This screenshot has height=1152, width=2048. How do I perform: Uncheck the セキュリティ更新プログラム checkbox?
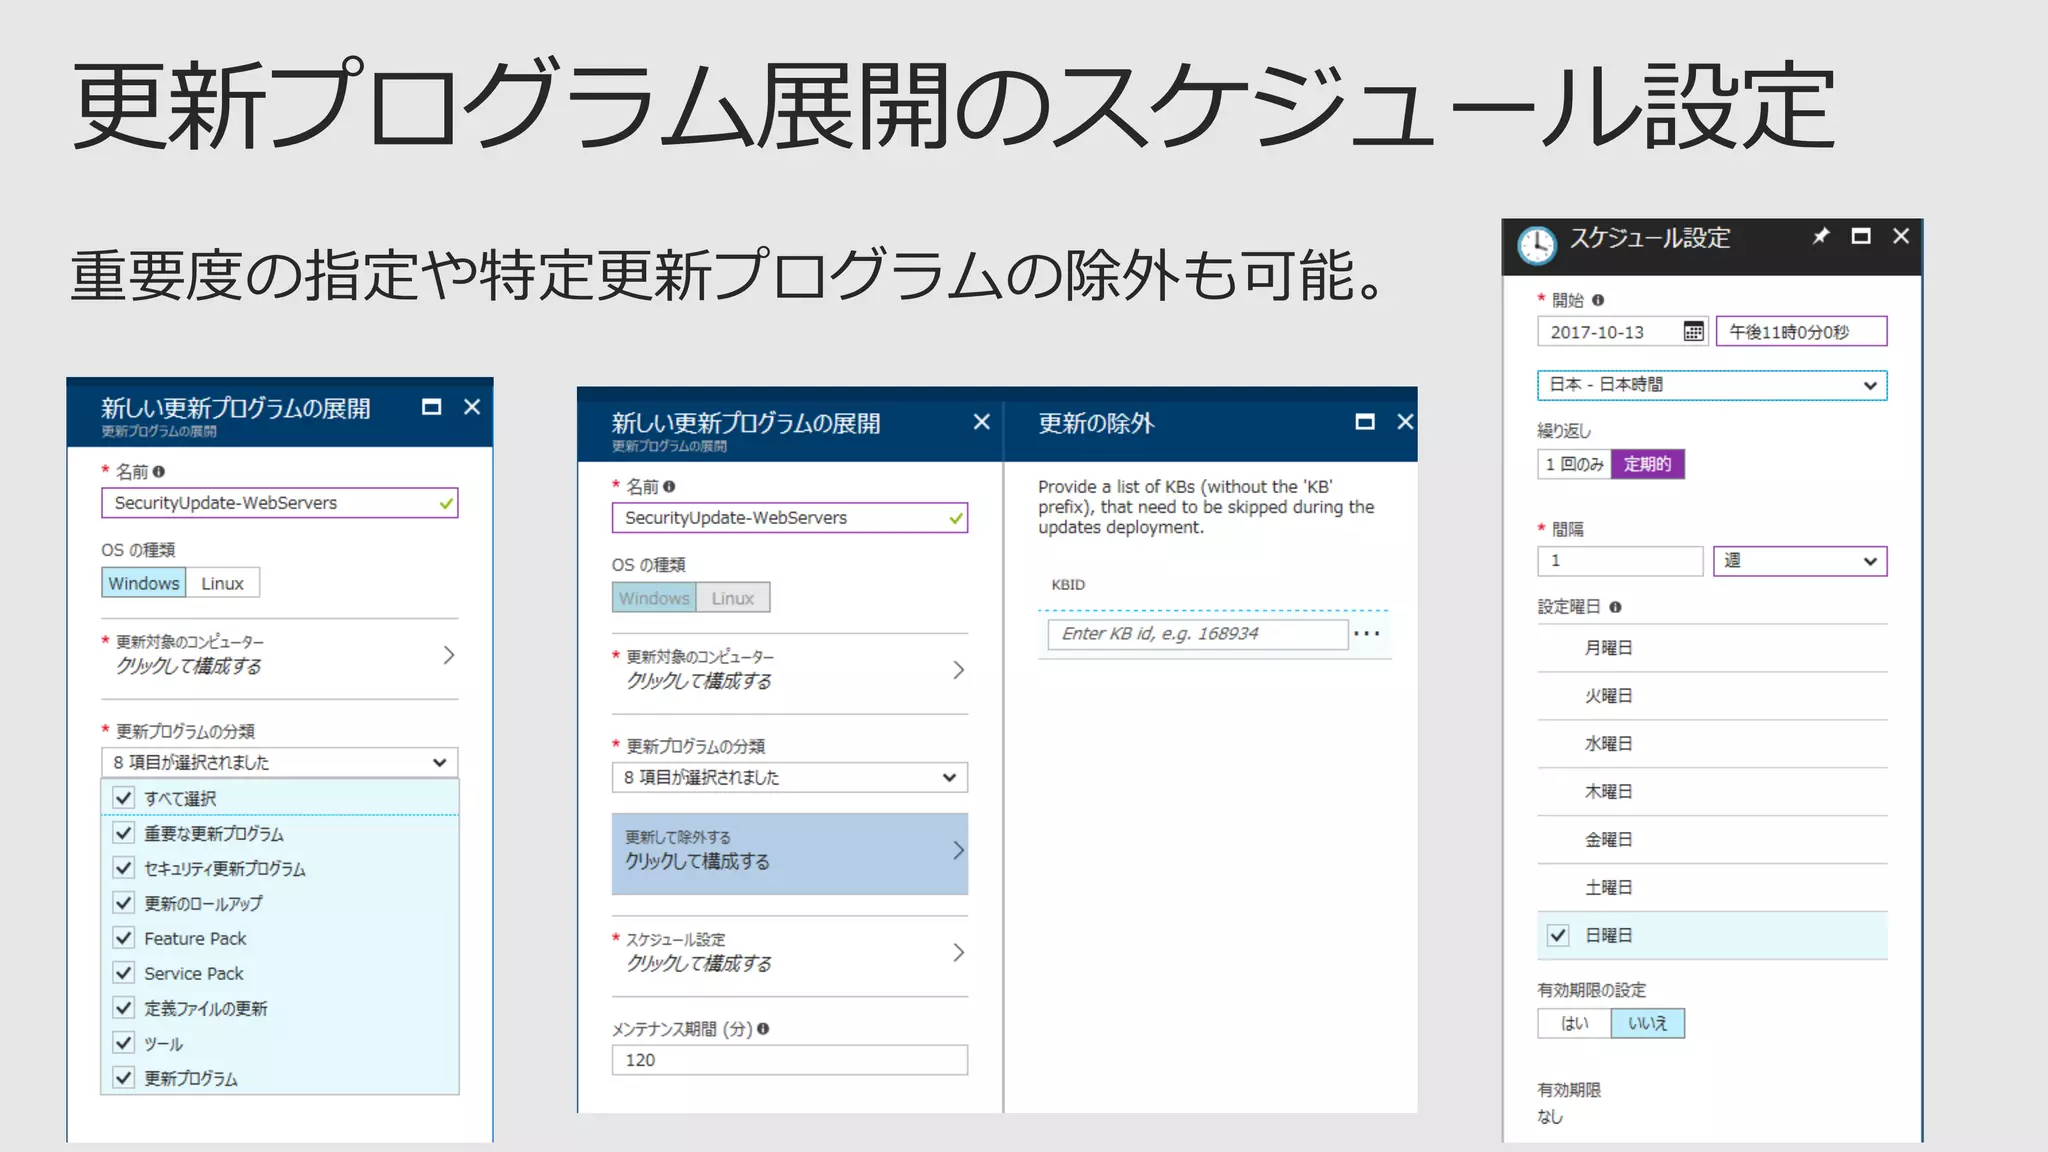[124, 868]
